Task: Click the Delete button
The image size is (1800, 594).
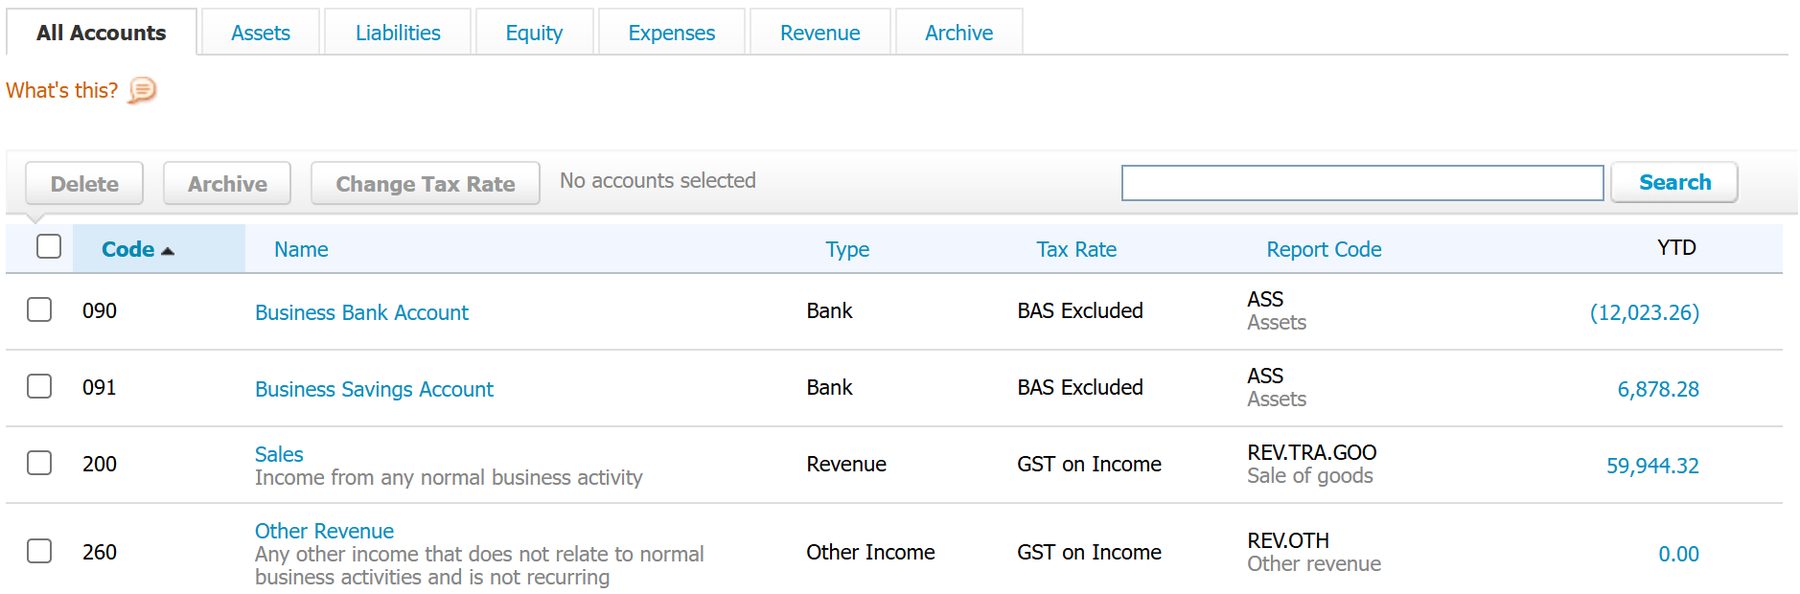Action: 85,184
